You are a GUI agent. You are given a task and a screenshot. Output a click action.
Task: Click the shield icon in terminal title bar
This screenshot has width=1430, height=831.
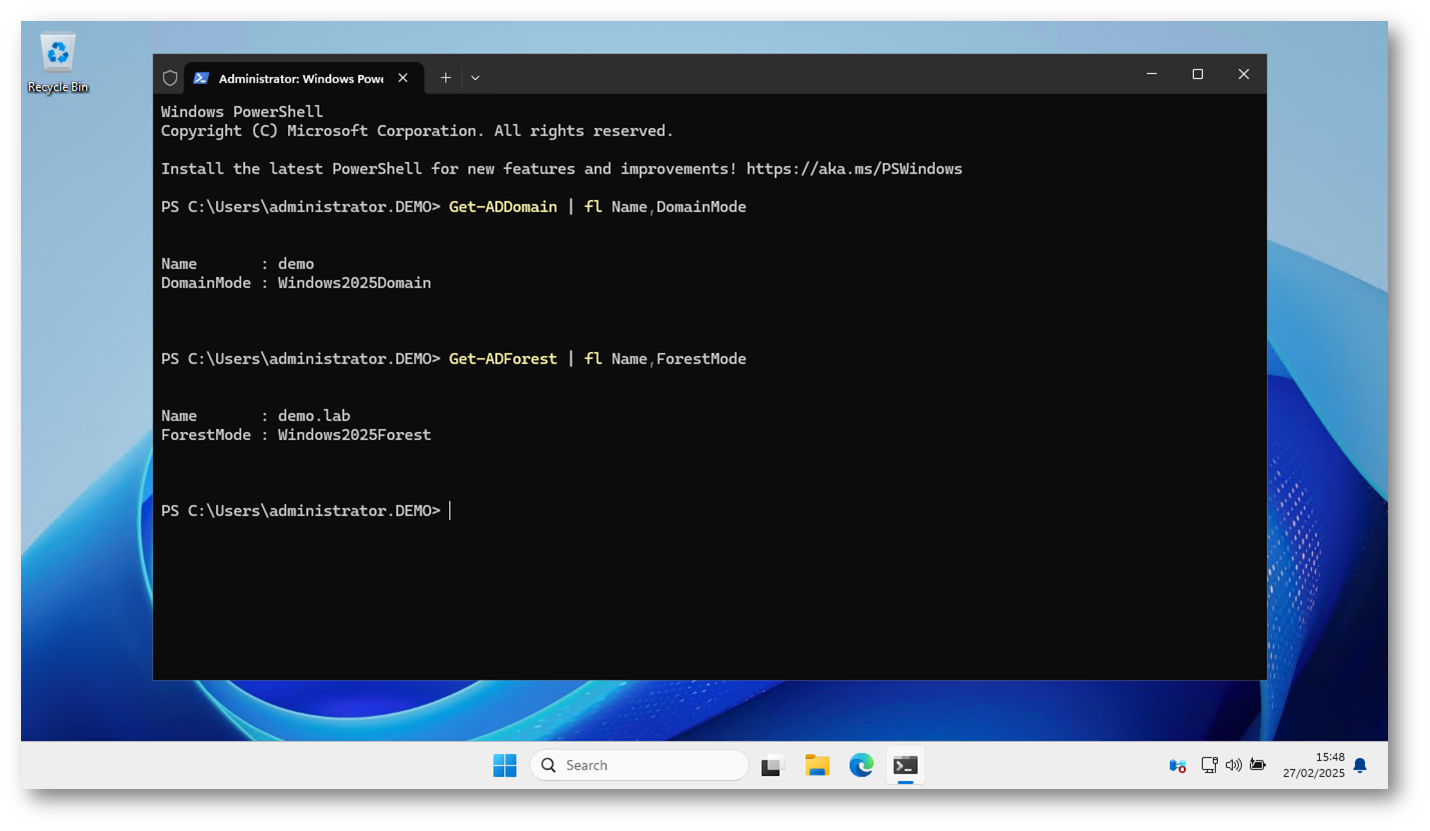click(x=170, y=78)
